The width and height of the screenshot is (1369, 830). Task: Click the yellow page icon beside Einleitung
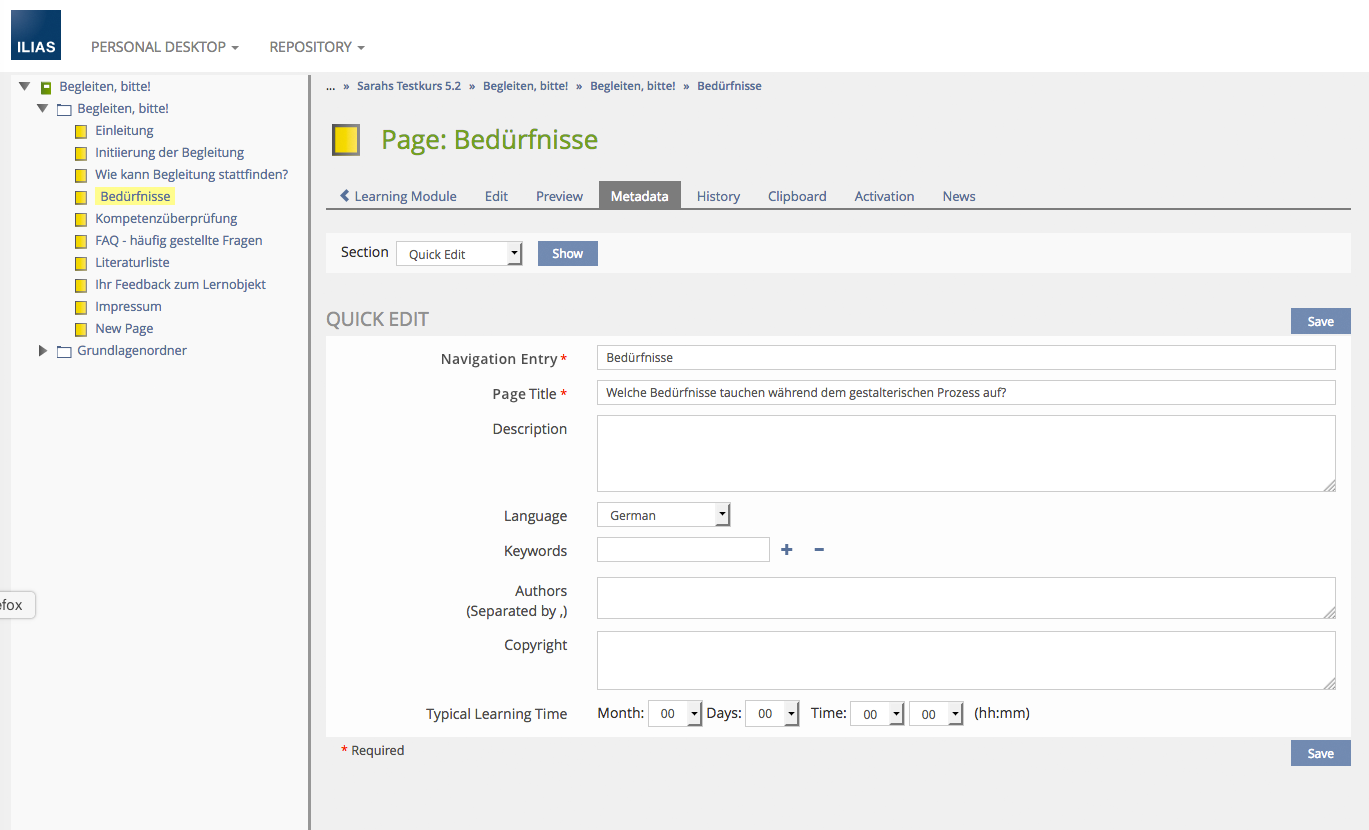(x=81, y=131)
